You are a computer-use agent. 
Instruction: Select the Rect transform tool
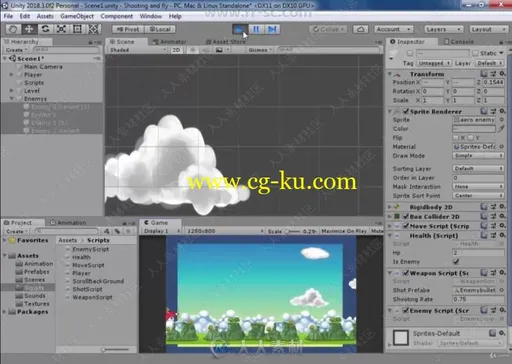tap(77, 29)
